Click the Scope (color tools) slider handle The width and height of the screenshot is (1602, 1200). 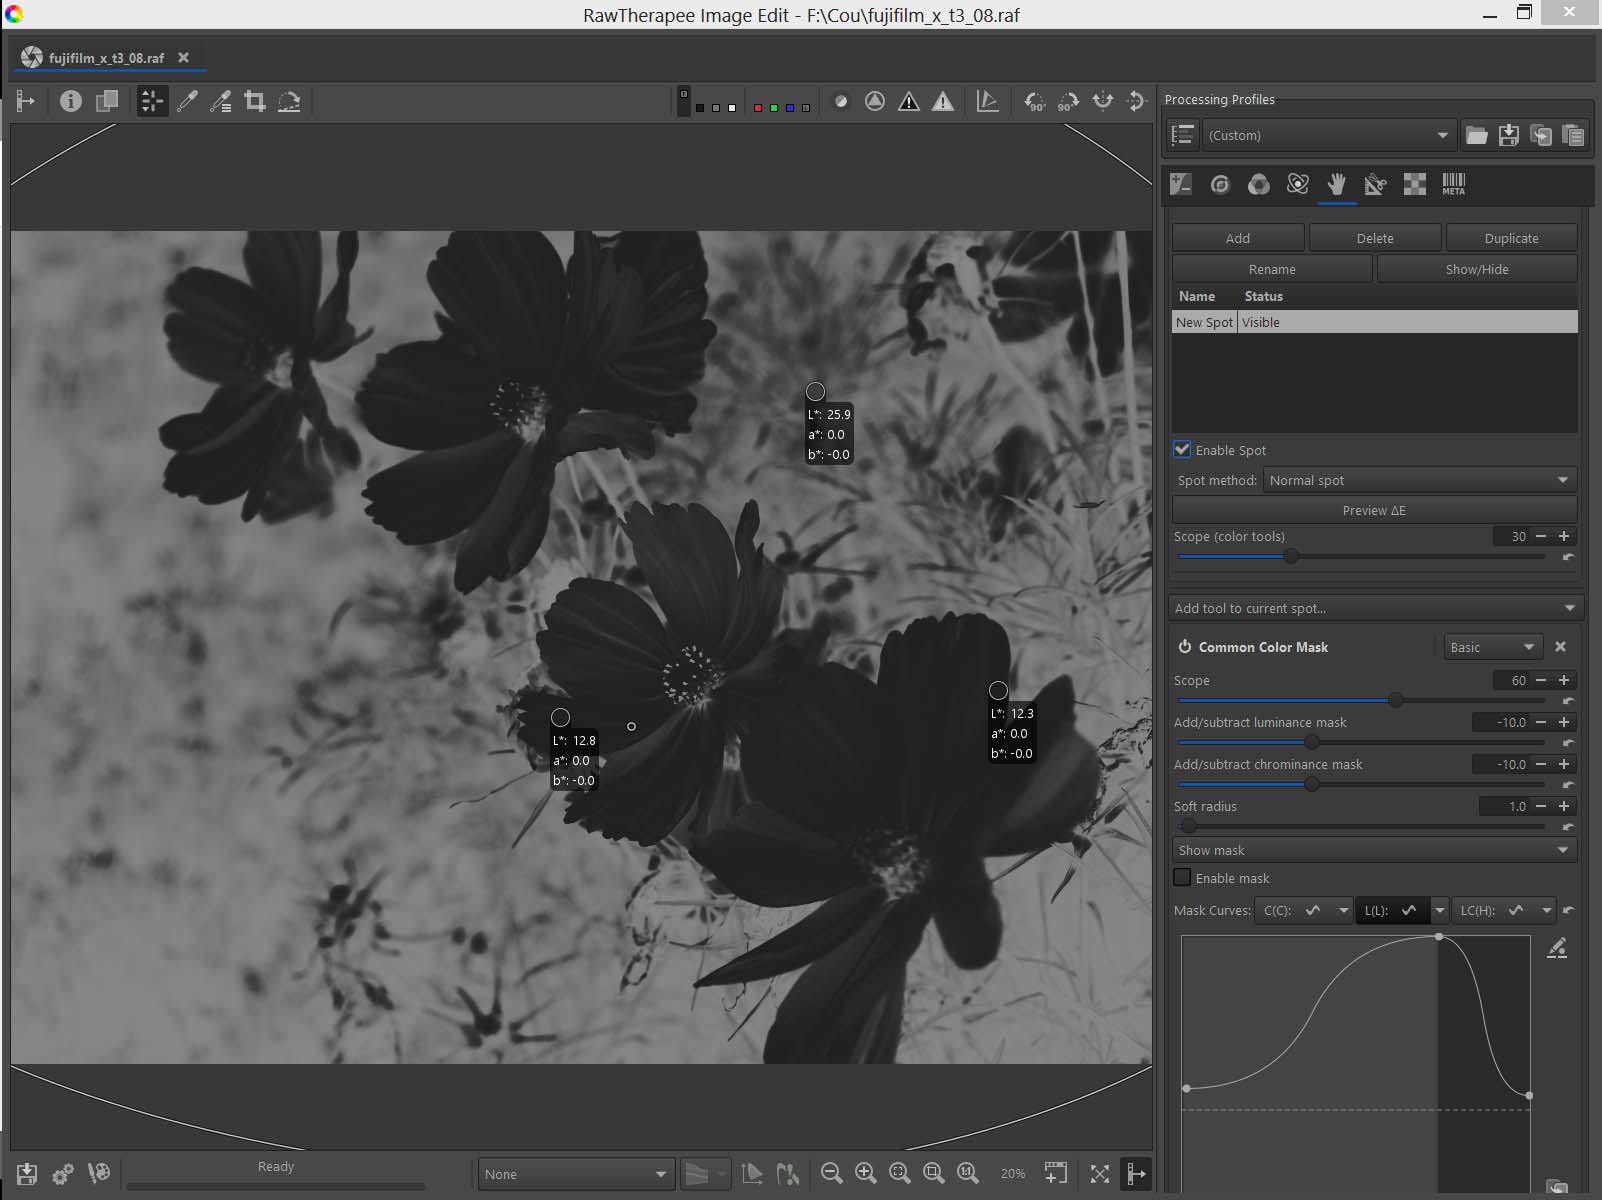coord(1291,557)
